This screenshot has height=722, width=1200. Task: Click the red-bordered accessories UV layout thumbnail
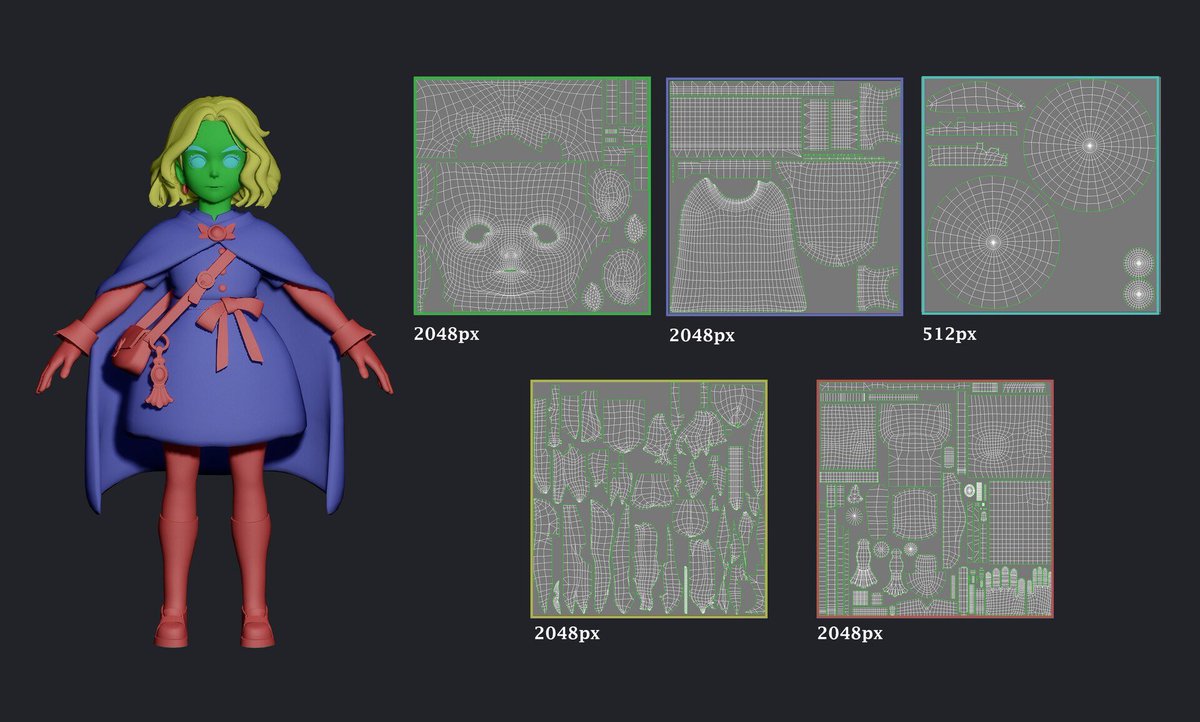coord(935,498)
